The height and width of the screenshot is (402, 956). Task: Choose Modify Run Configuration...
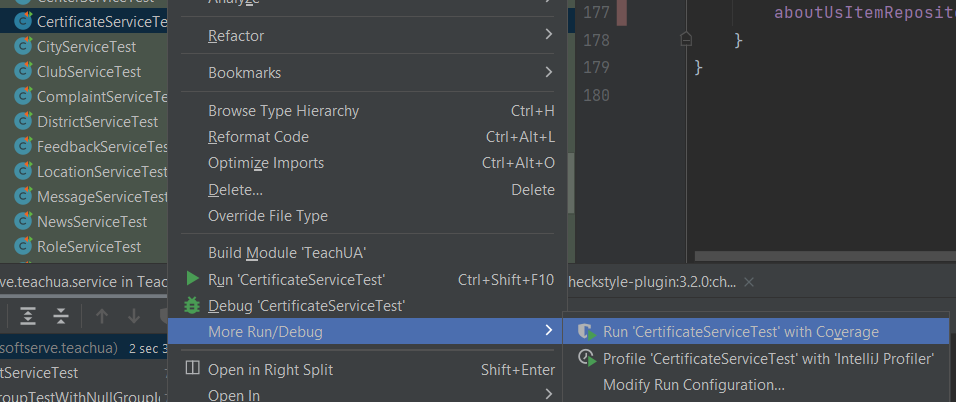click(756, 384)
